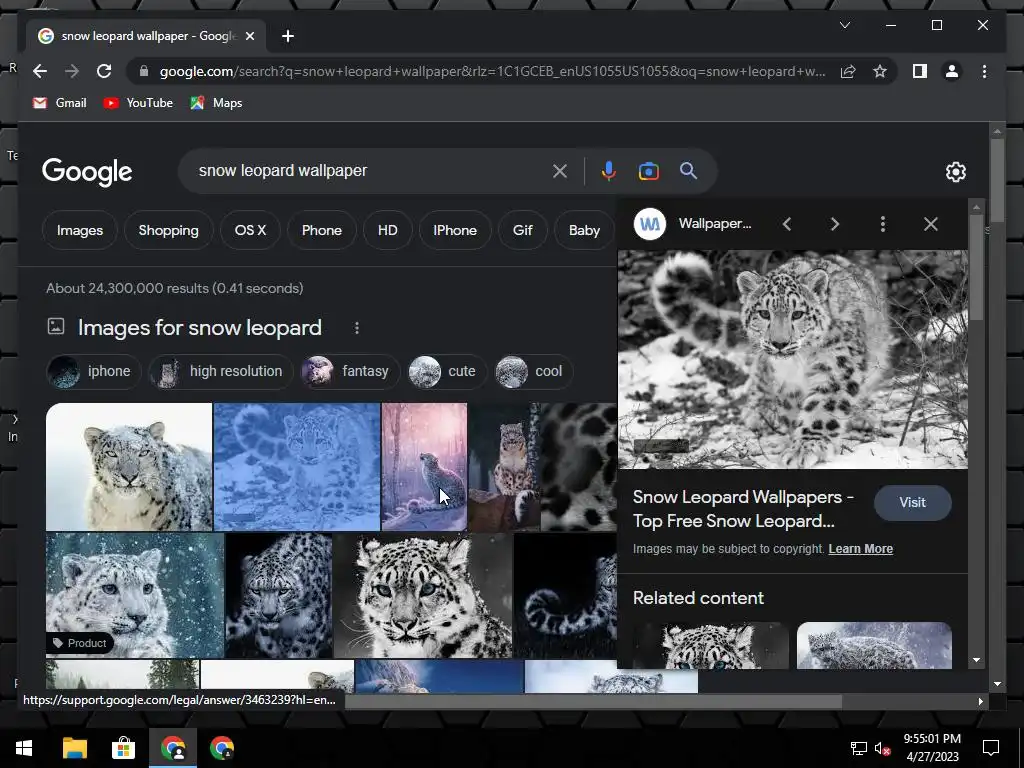Click preview panel scroll down arrow
1024x768 pixels.
(976, 660)
